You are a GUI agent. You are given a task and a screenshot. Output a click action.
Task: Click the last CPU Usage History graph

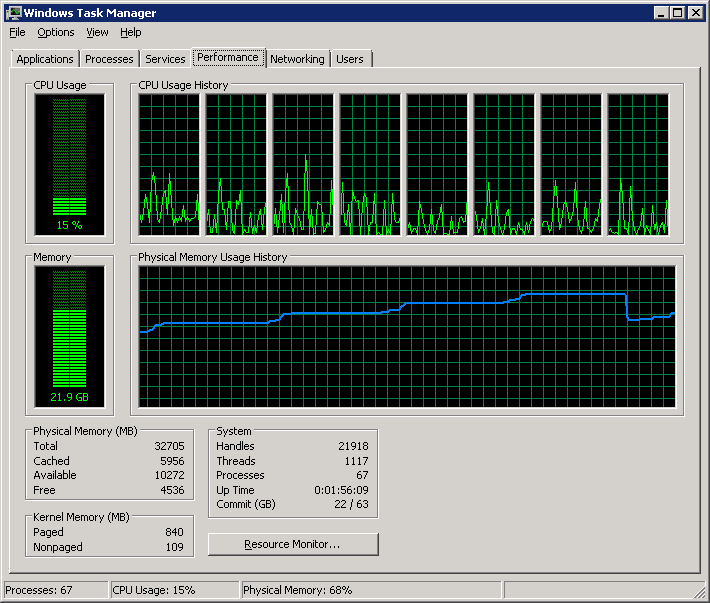click(x=638, y=165)
